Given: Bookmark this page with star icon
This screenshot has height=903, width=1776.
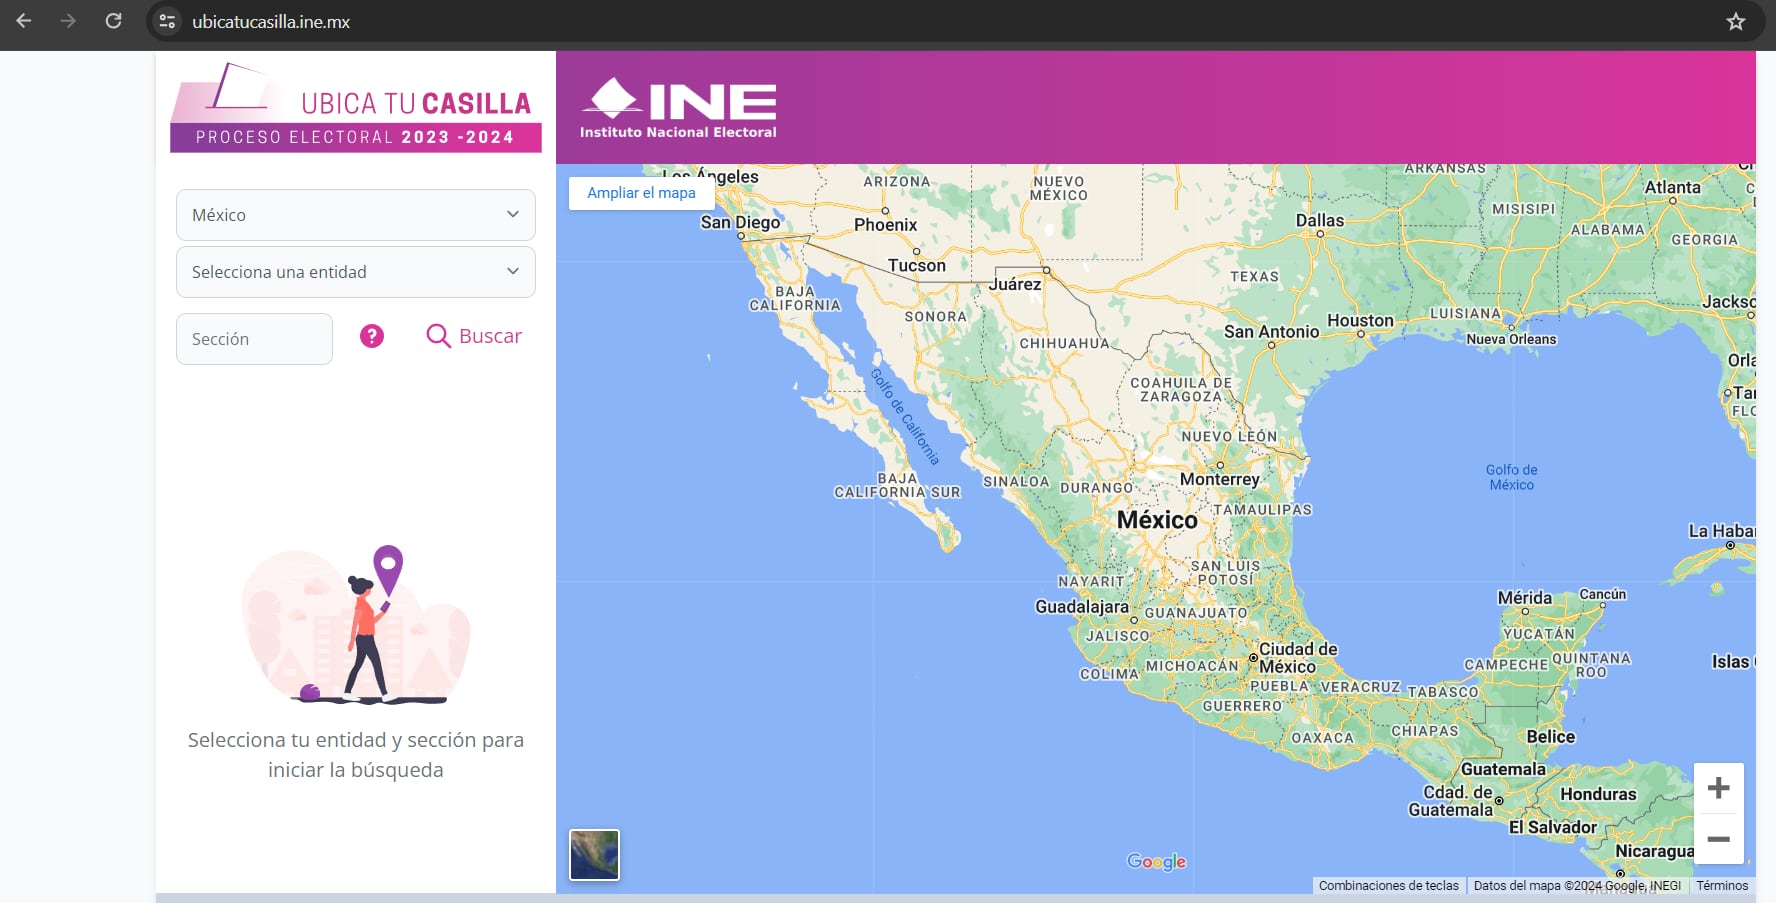Looking at the screenshot, I should point(1735,22).
